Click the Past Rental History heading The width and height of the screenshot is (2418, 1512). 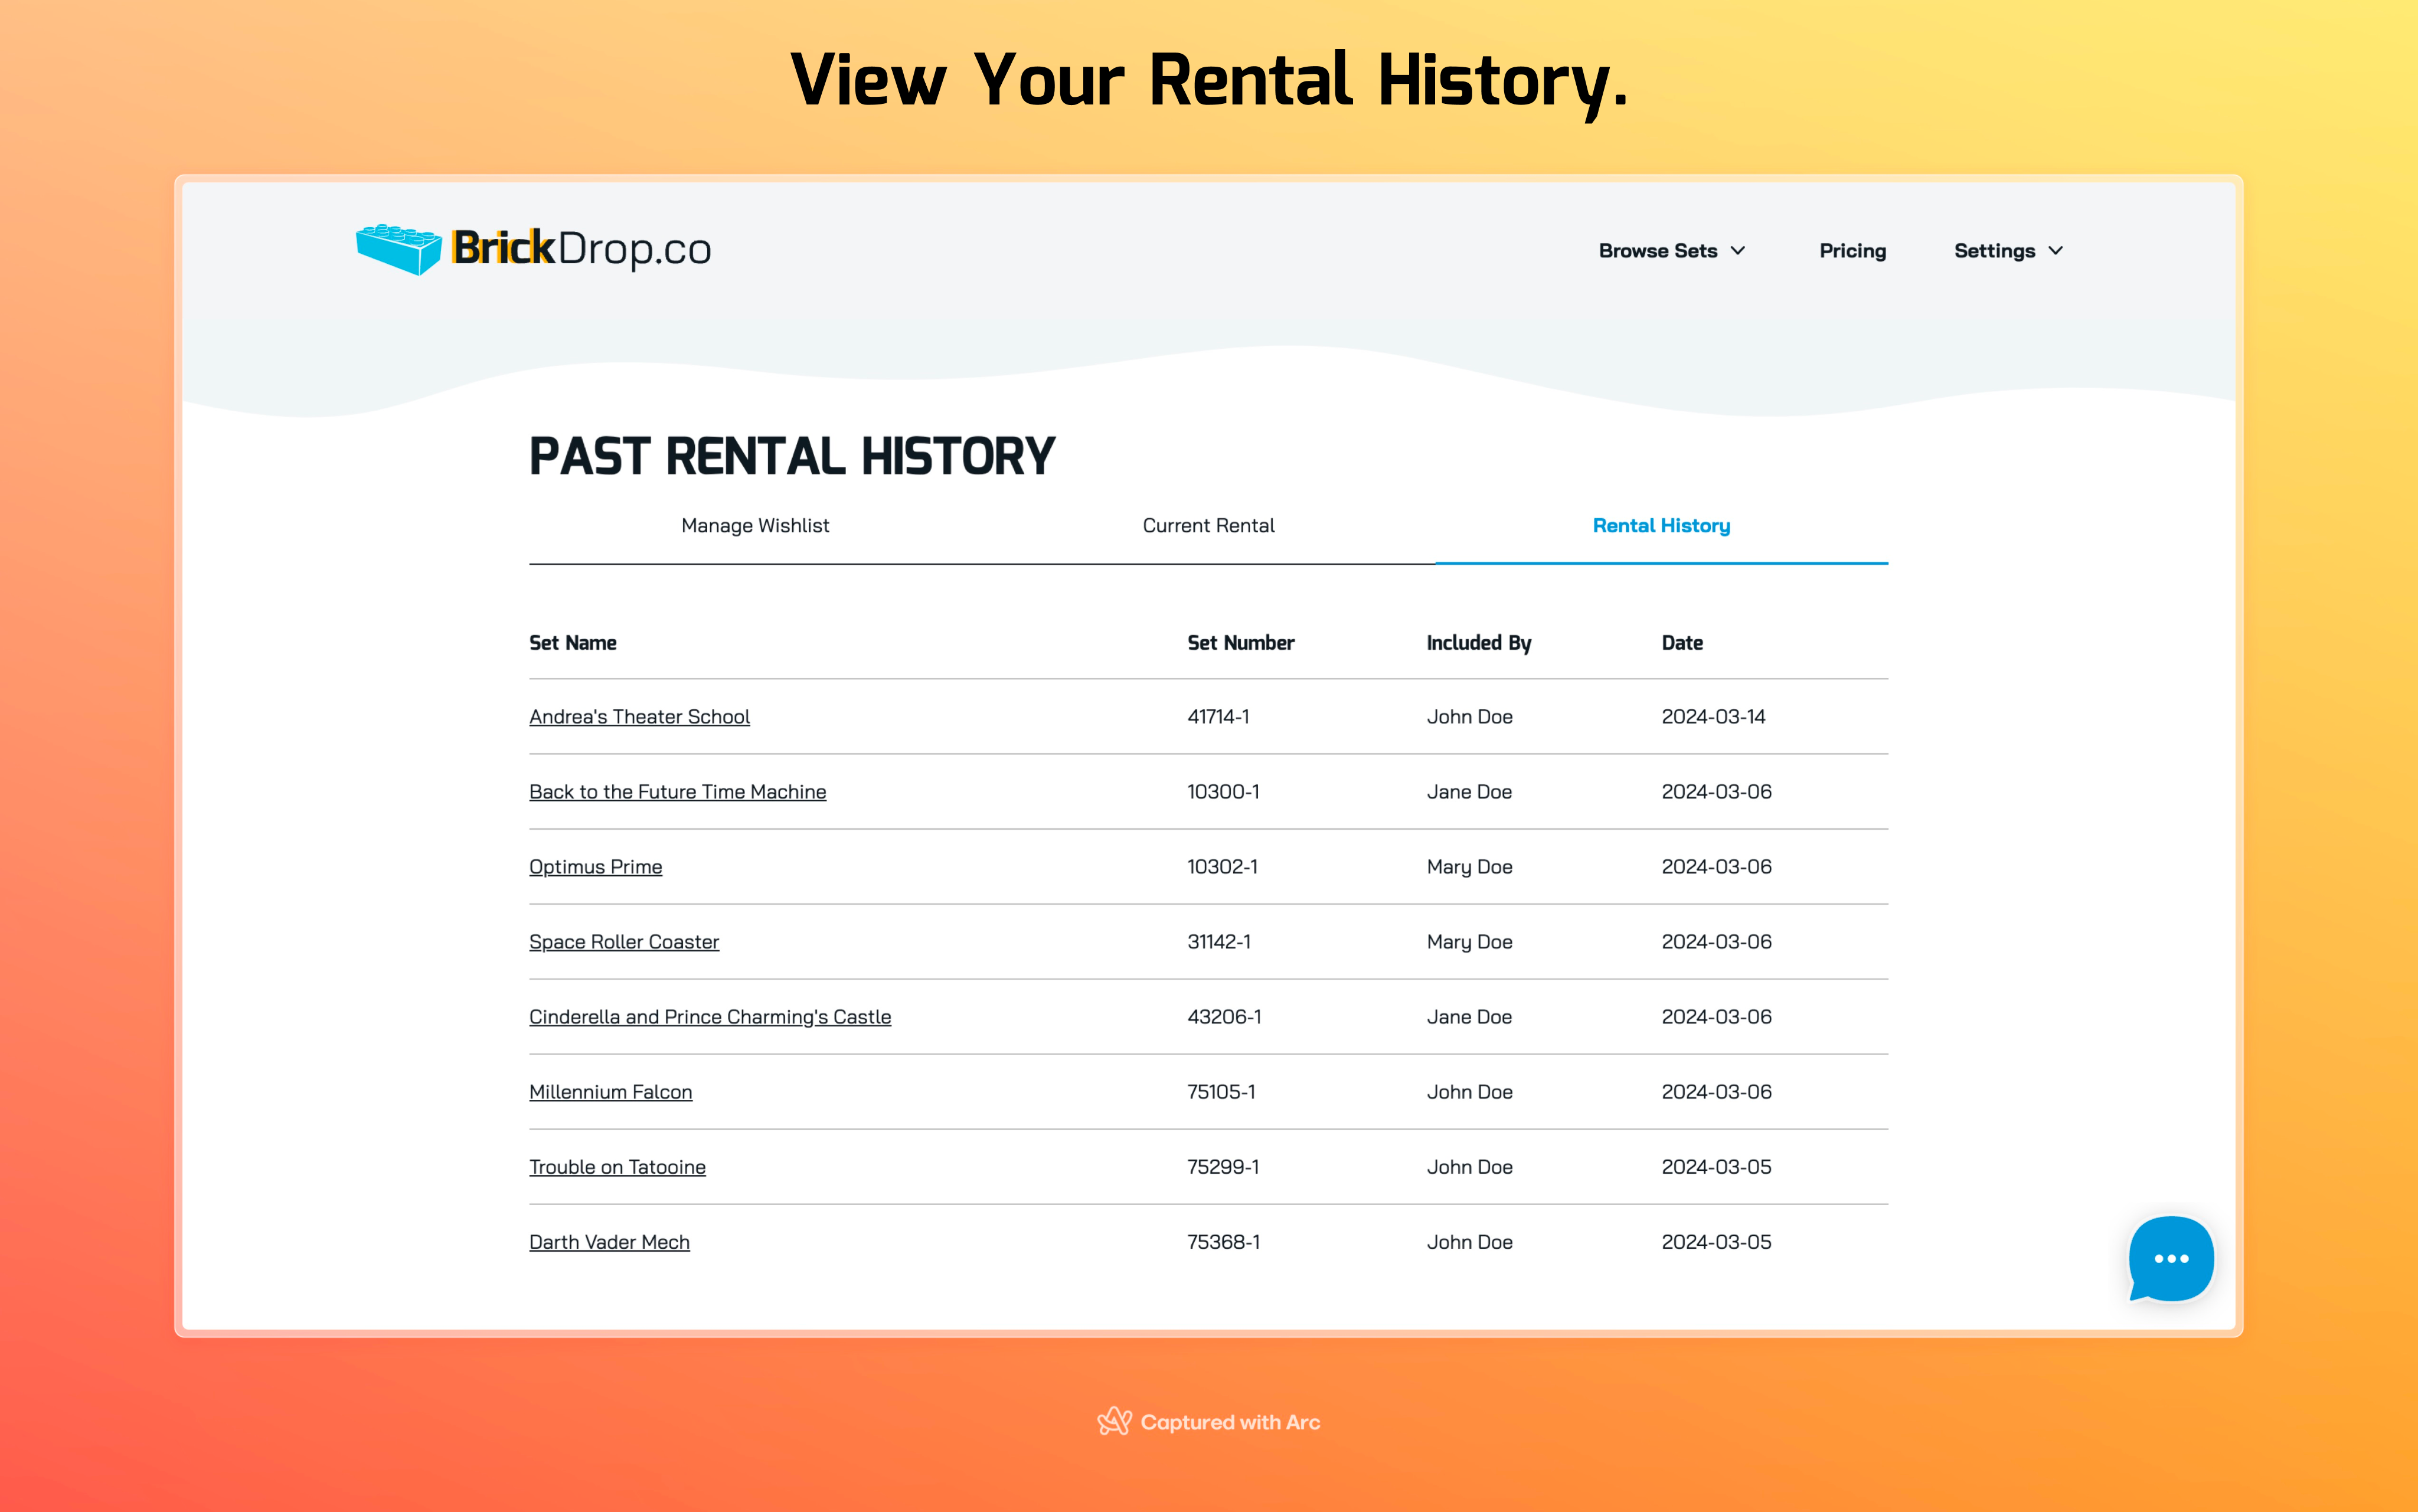[792, 457]
